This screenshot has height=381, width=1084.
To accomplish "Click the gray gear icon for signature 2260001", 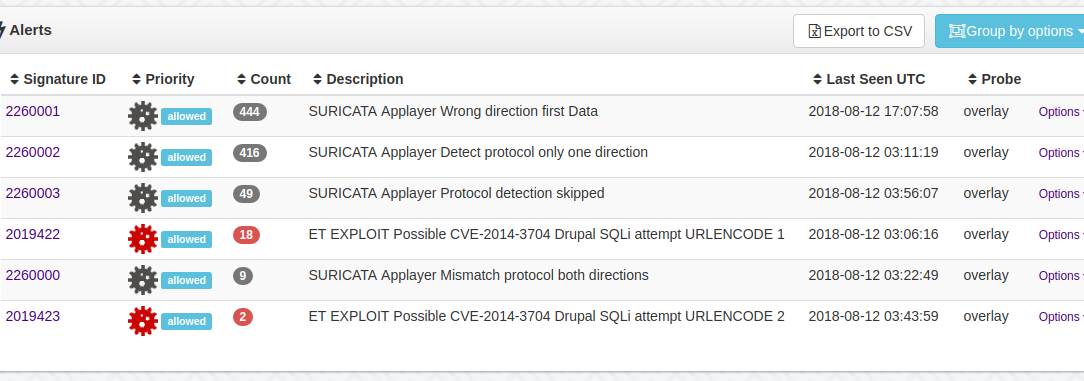I will [143, 116].
